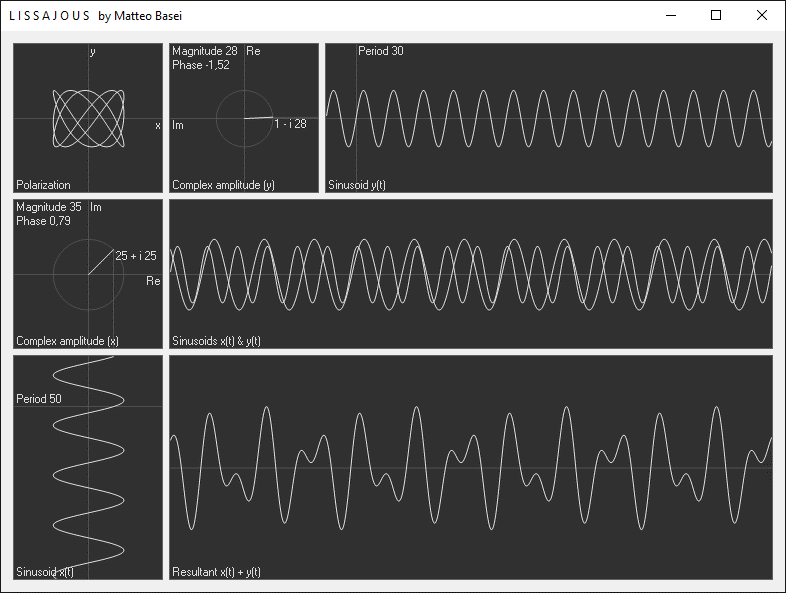Click the 'Sinusoid x(t)' caption

click(45, 572)
